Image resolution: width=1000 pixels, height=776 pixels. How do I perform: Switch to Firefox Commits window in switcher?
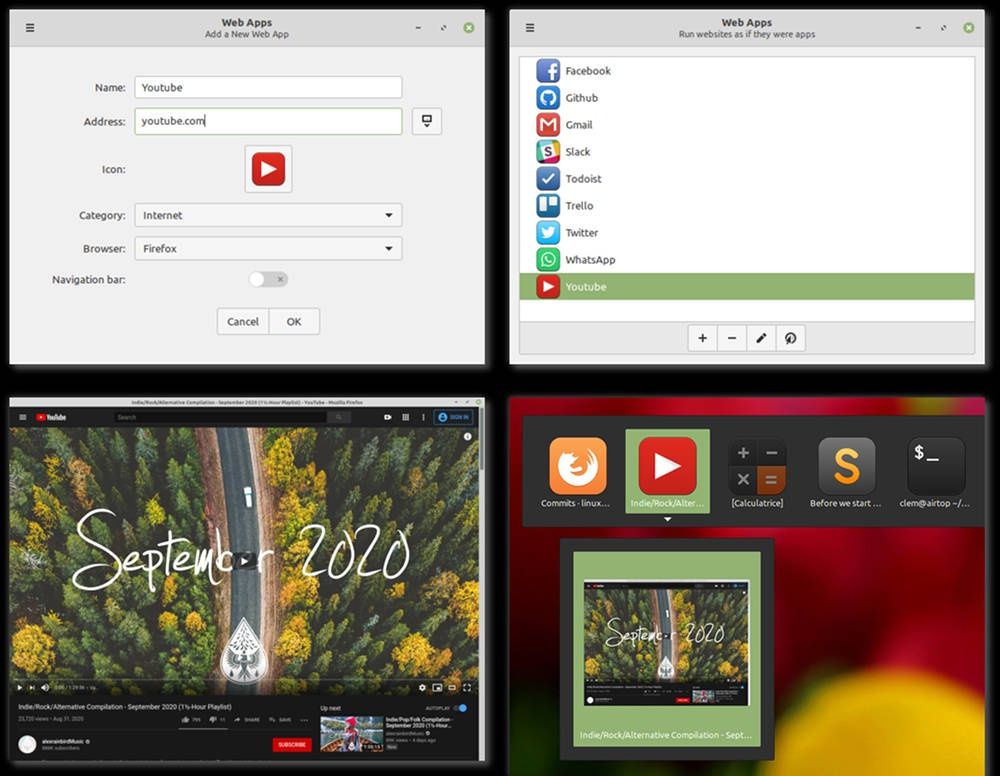(577, 472)
